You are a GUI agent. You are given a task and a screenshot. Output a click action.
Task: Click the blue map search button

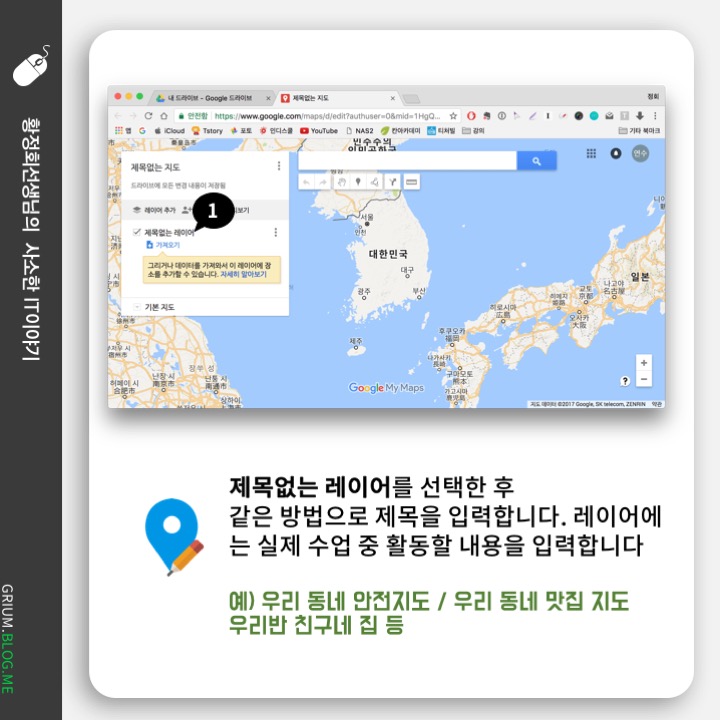(x=536, y=161)
